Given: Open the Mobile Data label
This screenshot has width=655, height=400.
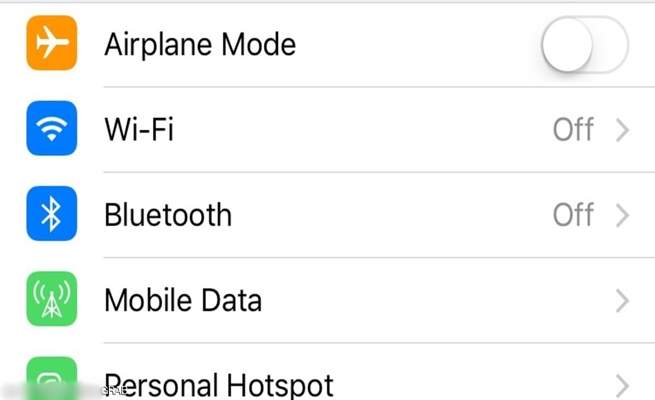Looking at the screenshot, I should (183, 300).
